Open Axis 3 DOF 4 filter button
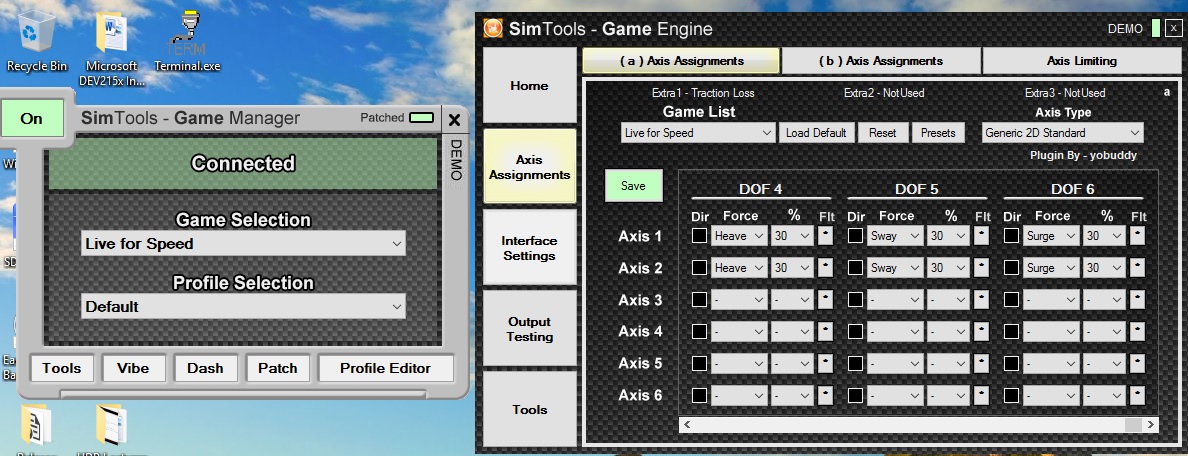Screen dimensions: 1188x456 (x=826, y=300)
